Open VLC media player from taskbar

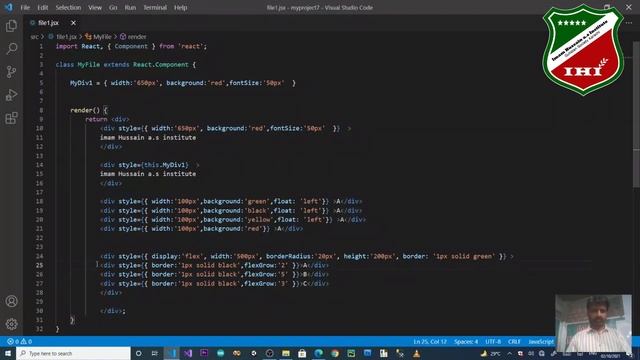click(x=416, y=353)
